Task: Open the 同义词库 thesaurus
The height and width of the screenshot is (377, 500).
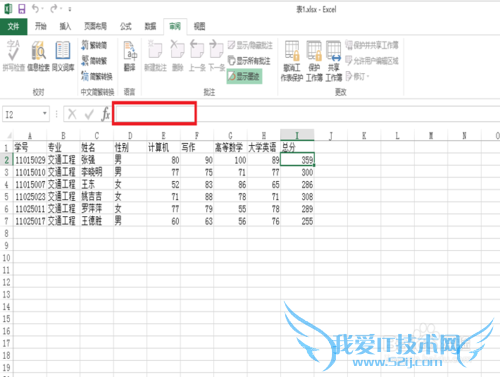Action: point(63,56)
